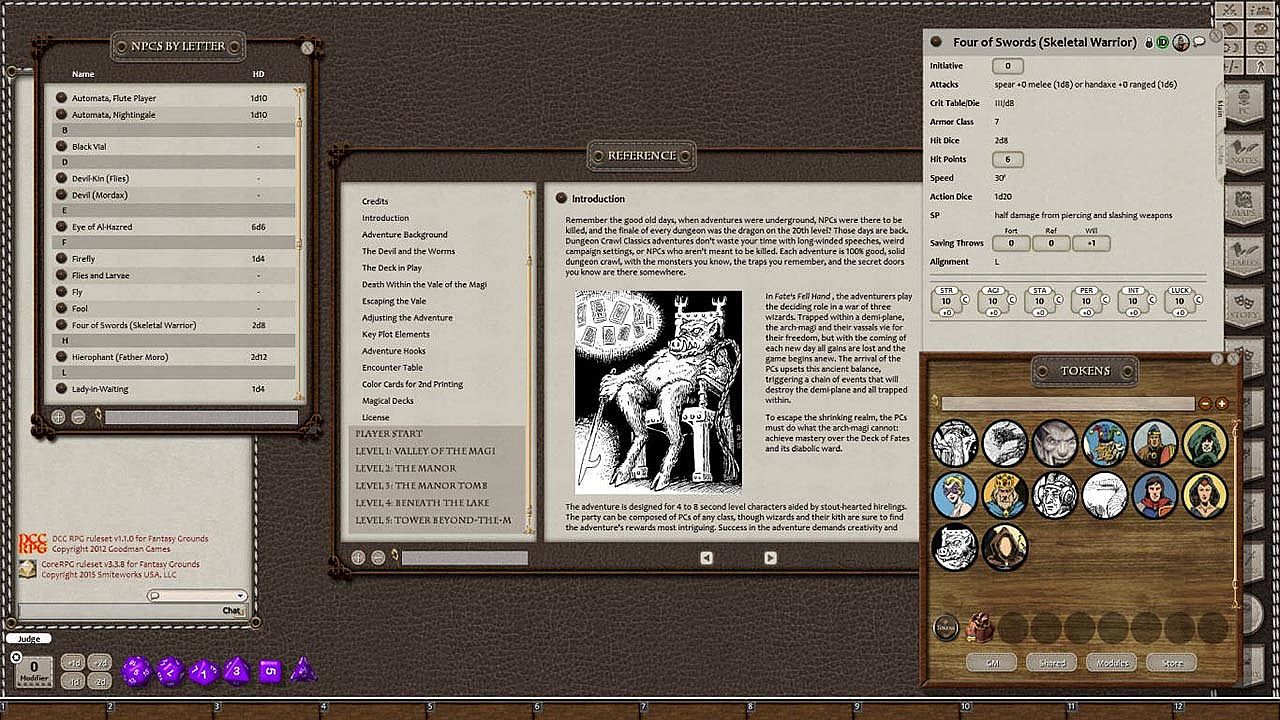The height and width of the screenshot is (720, 1280).
Task: Click the +2d dice modifier button
Action: click(100, 662)
